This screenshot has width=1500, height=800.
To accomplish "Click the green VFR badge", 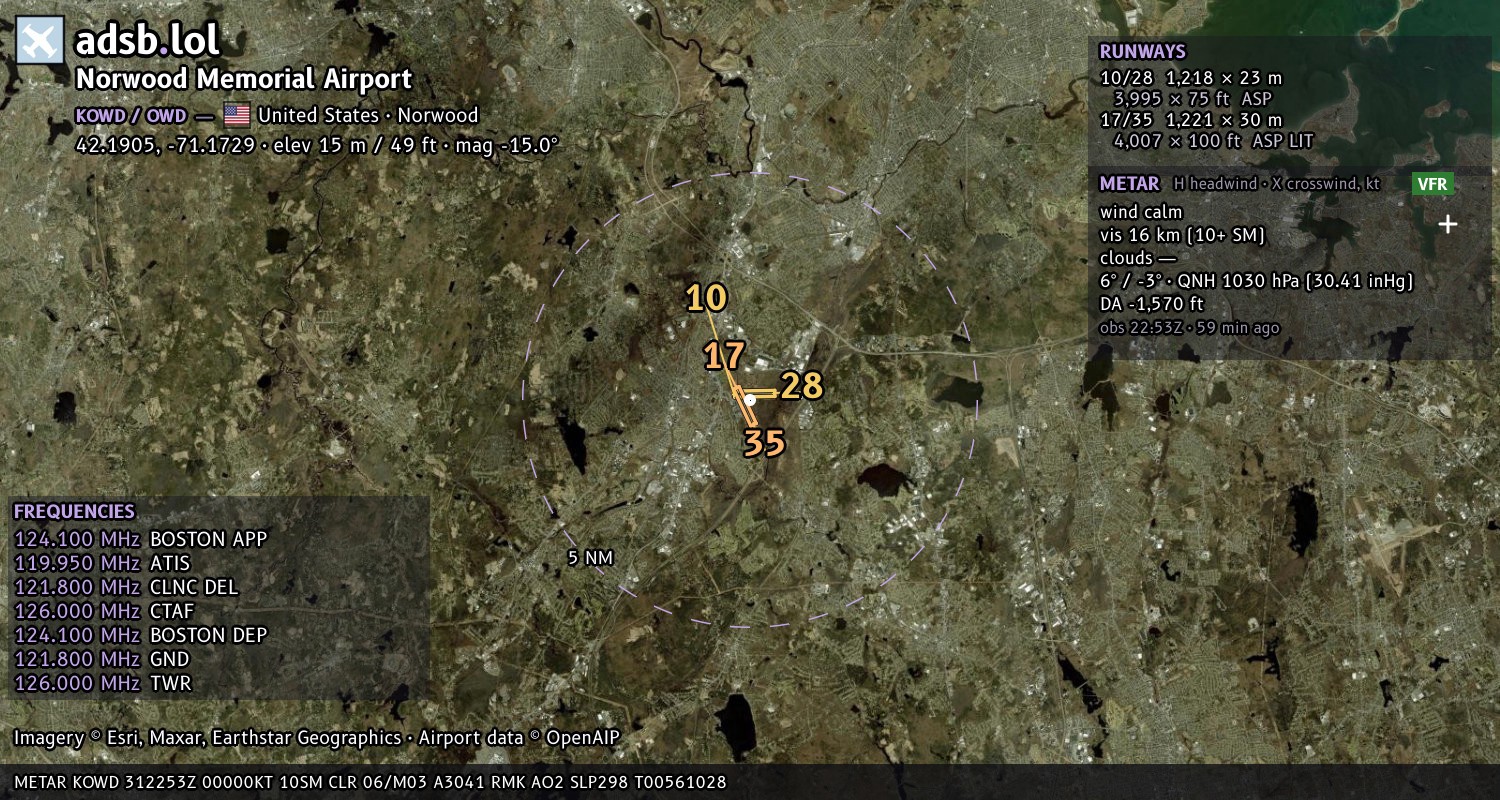I will 1432,184.
